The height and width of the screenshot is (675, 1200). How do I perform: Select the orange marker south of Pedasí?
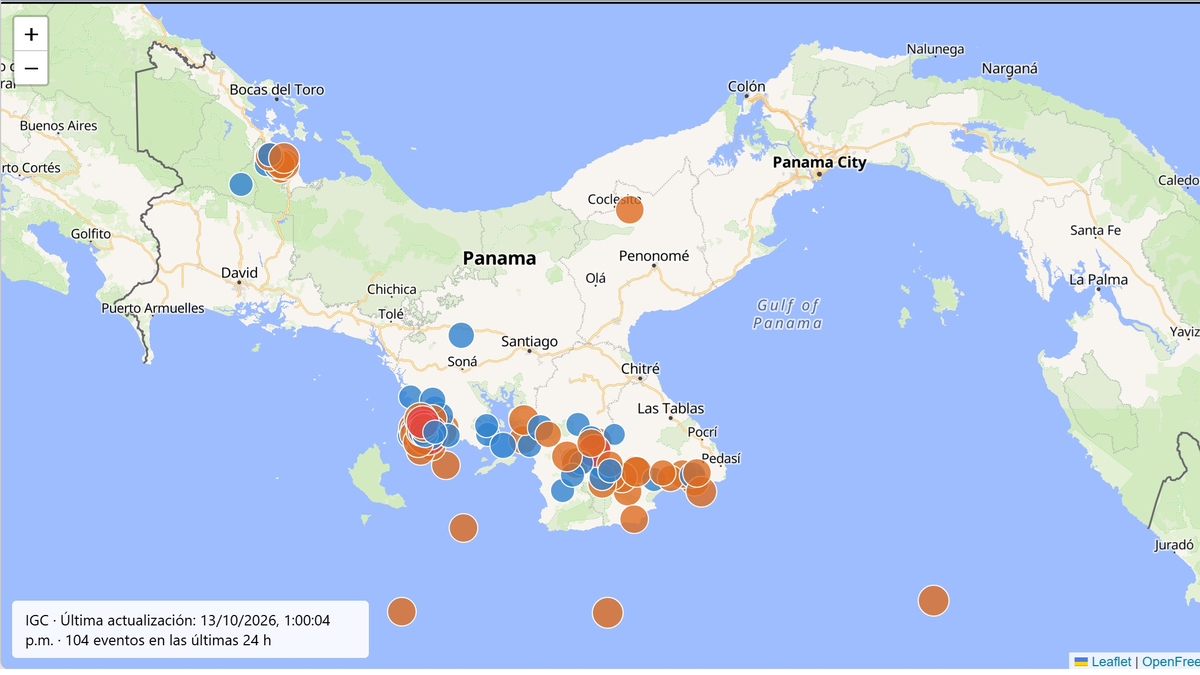(x=701, y=491)
